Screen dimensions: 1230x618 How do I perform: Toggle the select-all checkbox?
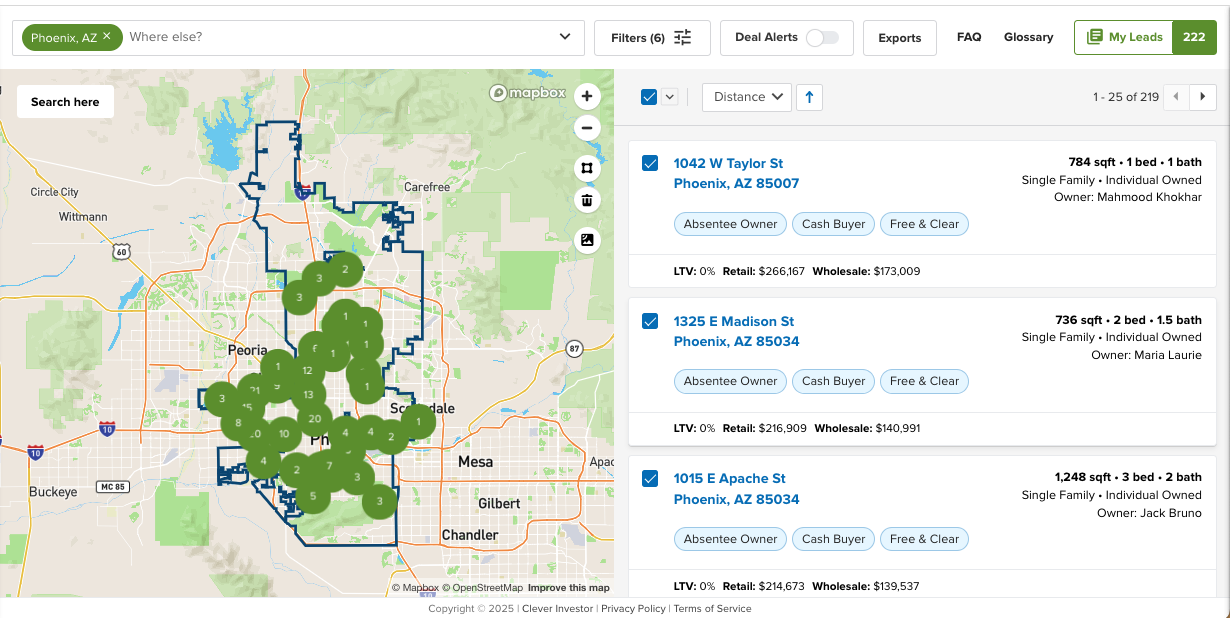click(649, 97)
